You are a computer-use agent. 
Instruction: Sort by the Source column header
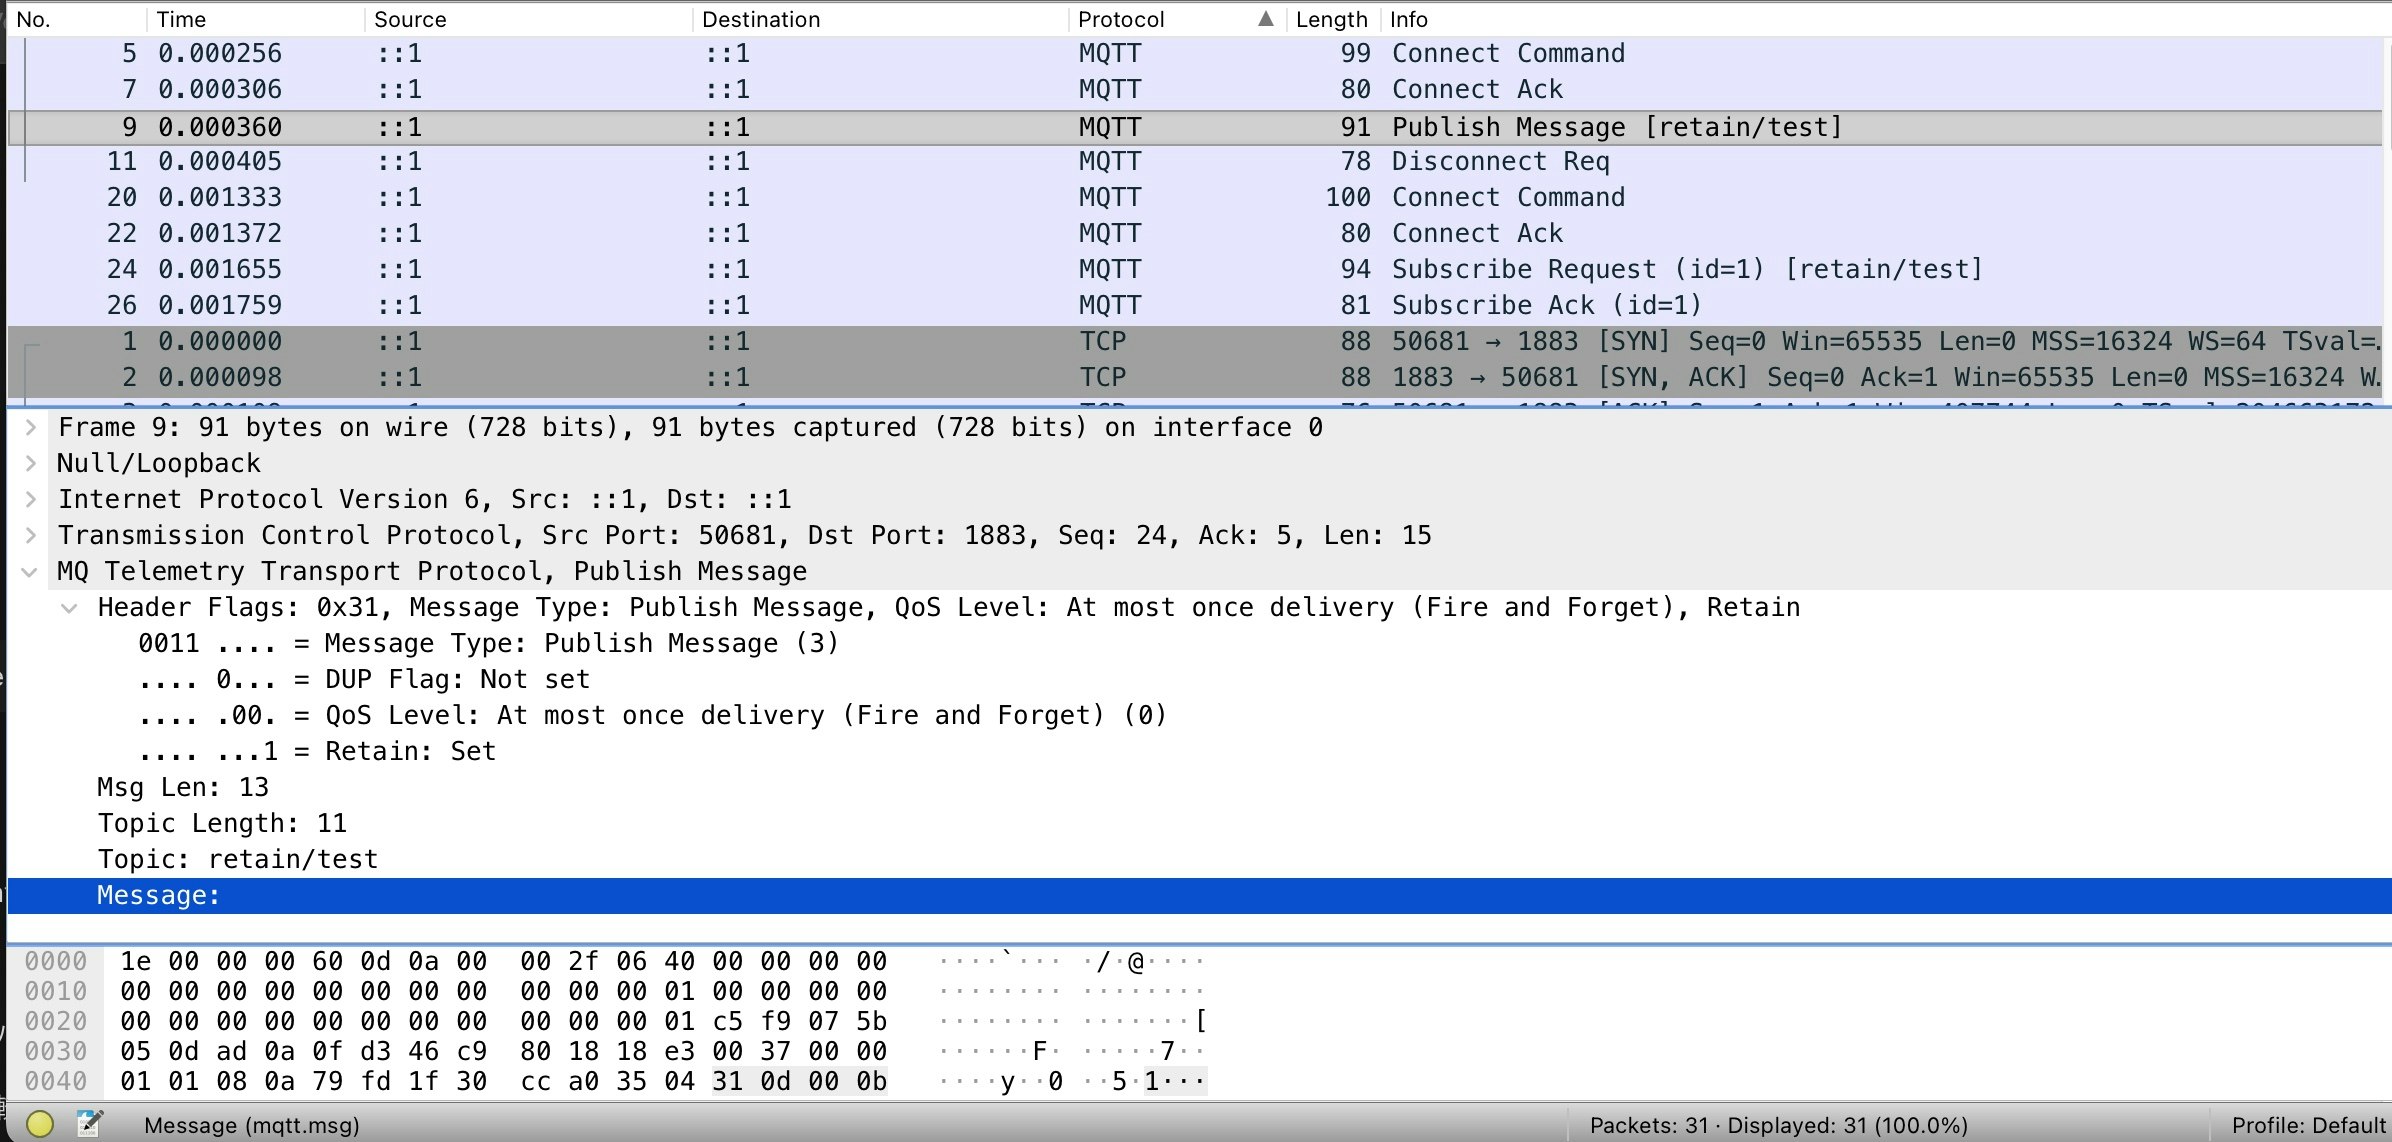(410, 19)
